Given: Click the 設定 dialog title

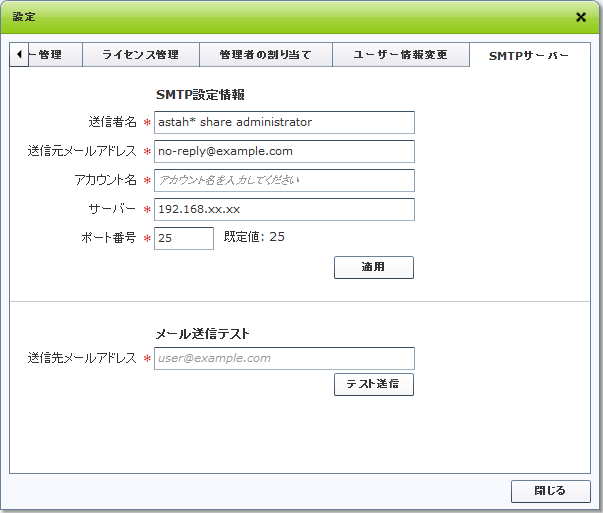Looking at the screenshot, I should [x=24, y=17].
